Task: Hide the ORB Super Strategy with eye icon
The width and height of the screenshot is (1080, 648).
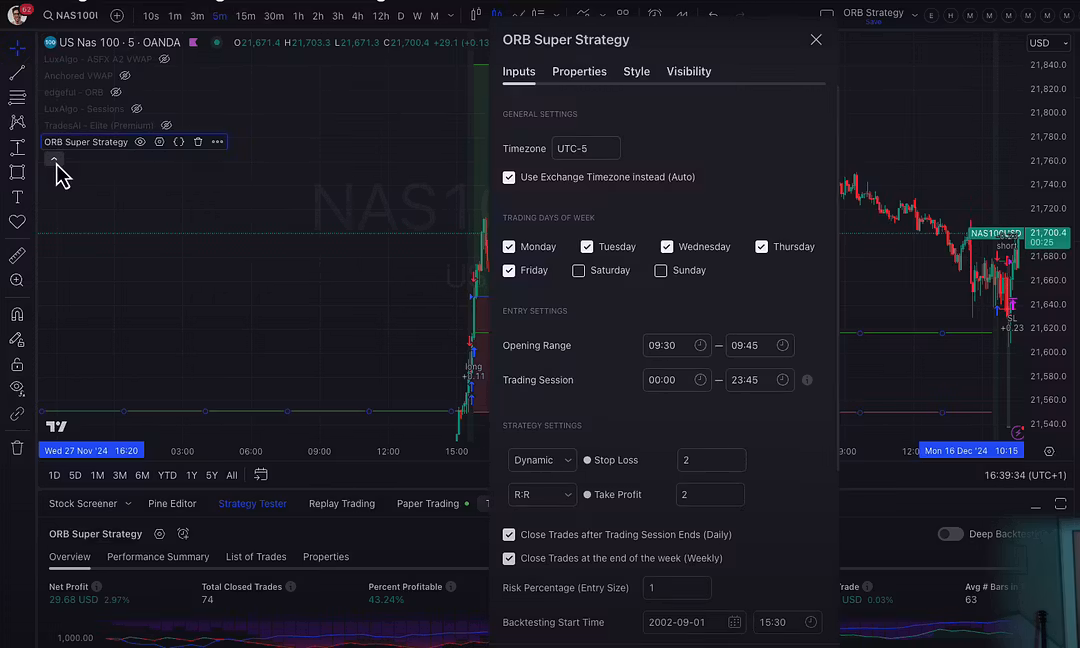Action: tap(140, 142)
